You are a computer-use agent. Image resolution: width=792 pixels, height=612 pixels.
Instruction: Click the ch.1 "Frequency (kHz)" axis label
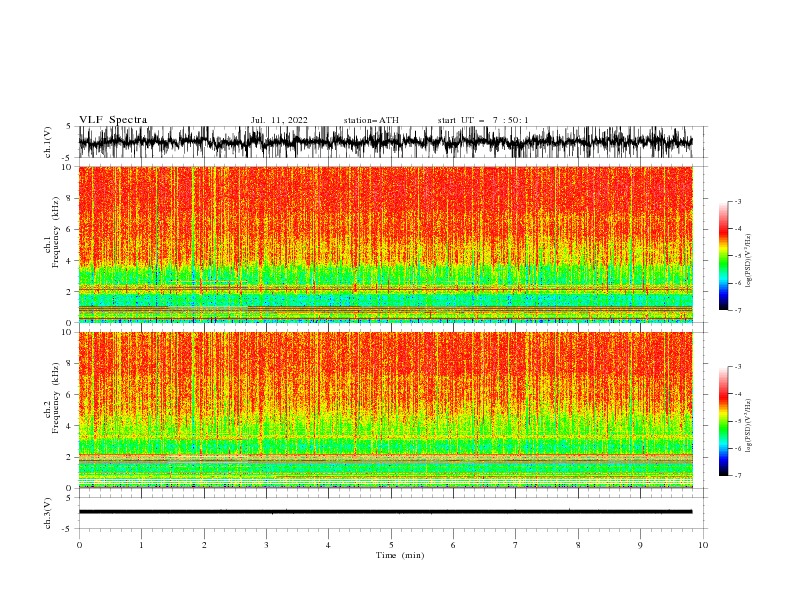[56, 232]
